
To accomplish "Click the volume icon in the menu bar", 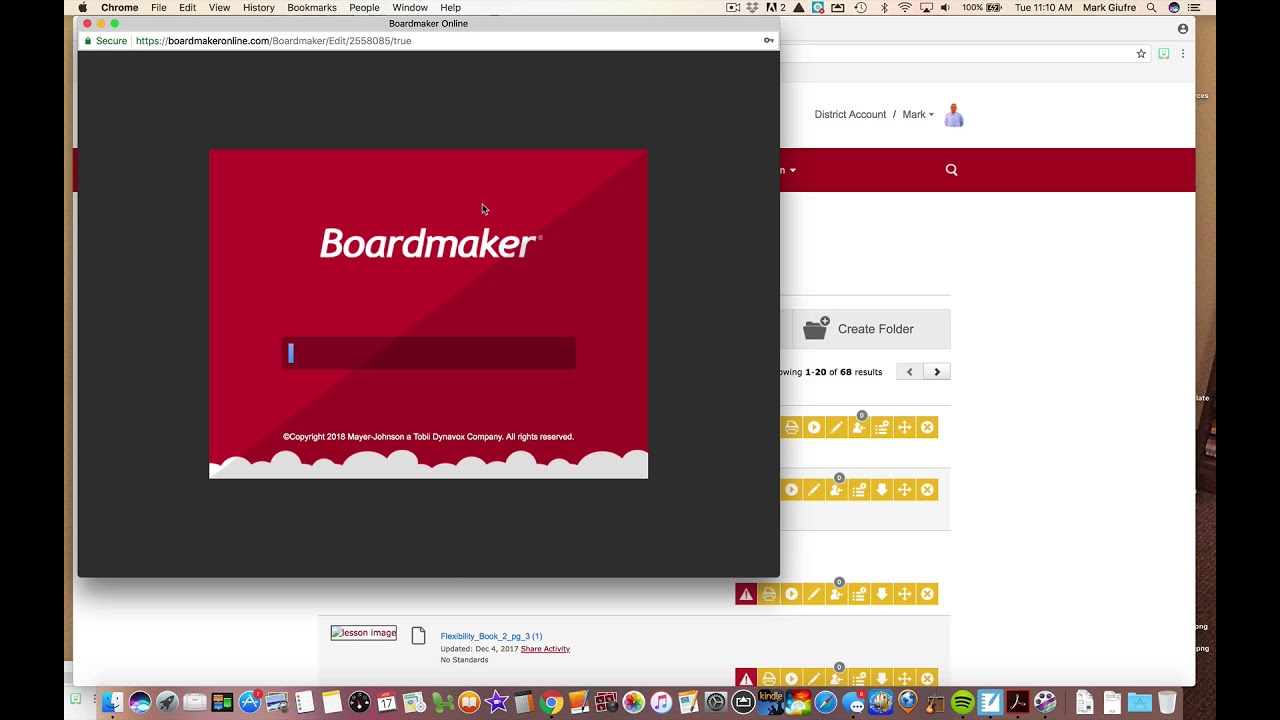I will [945, 8].
